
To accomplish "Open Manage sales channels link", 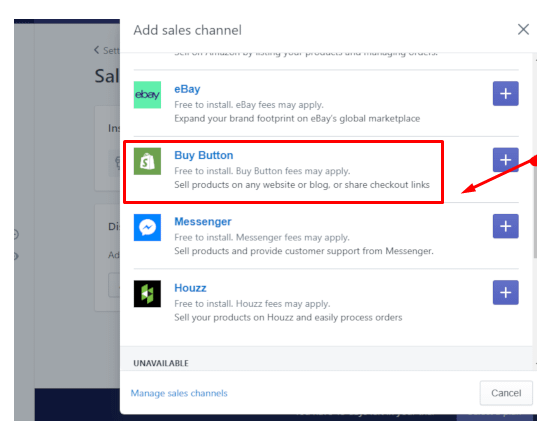I will [x=179, y=393].
